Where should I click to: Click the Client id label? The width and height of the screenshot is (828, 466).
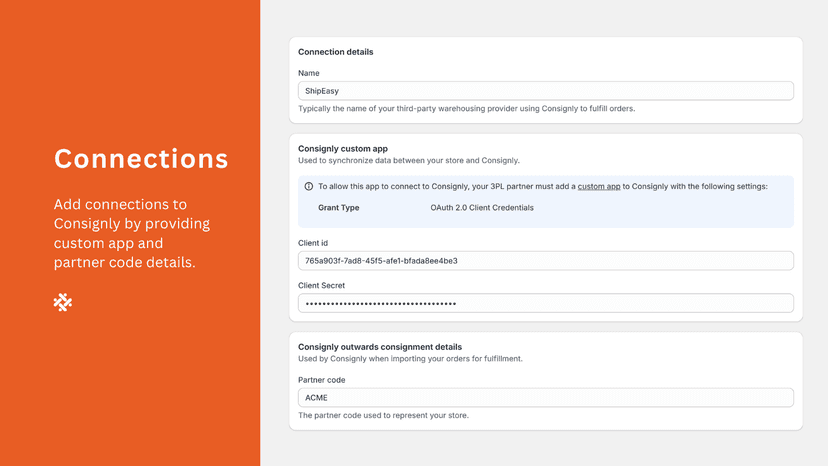click(313, 243)
